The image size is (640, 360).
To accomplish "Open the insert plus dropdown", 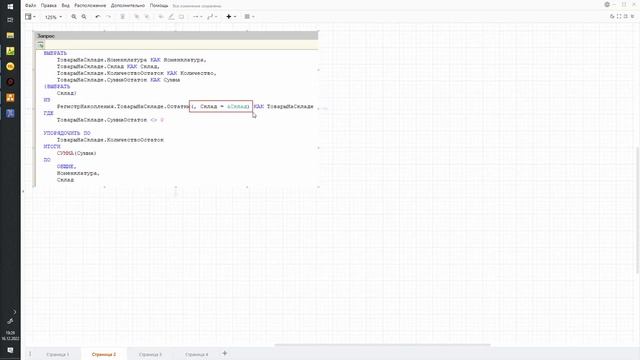I will (x=231, y=17).
